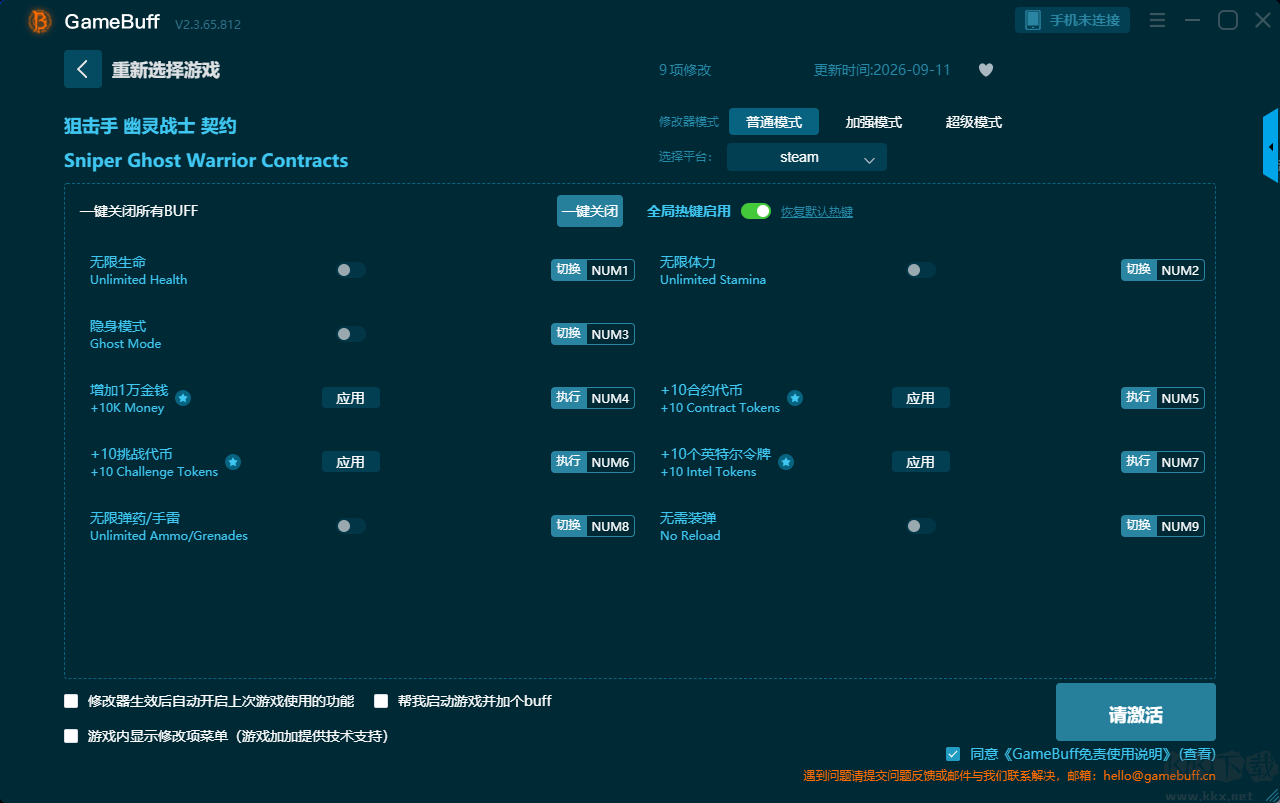Enable Unlimited Ammo/Grenades switch
This screenshot has height=803, width=1280.
pos(351,526)
